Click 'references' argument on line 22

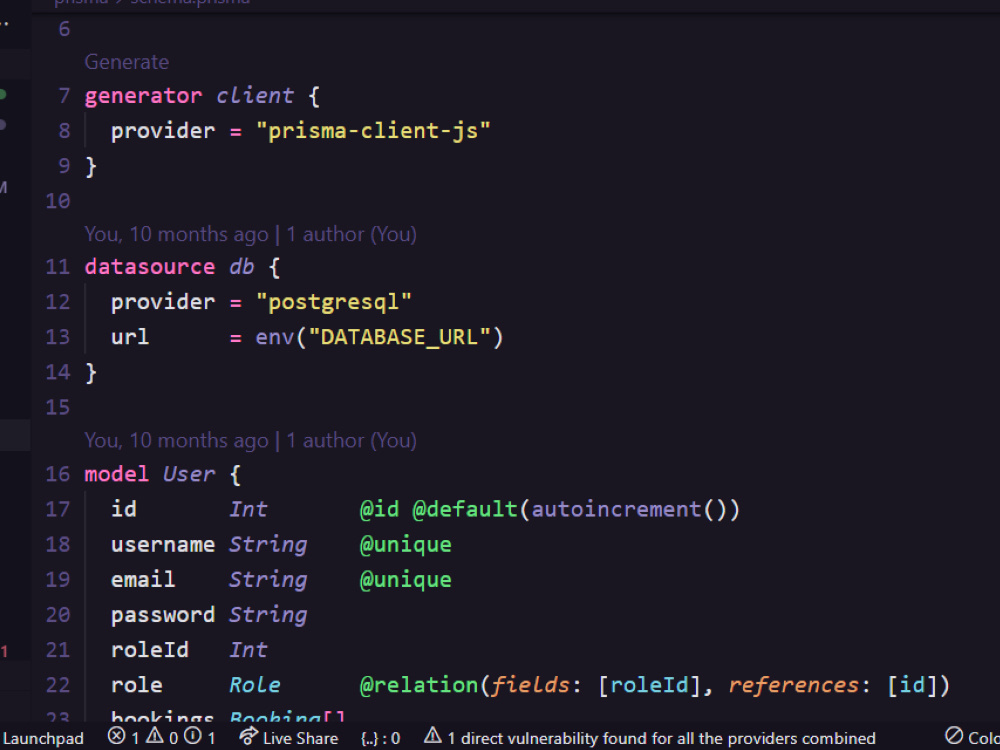click(793, 685)
